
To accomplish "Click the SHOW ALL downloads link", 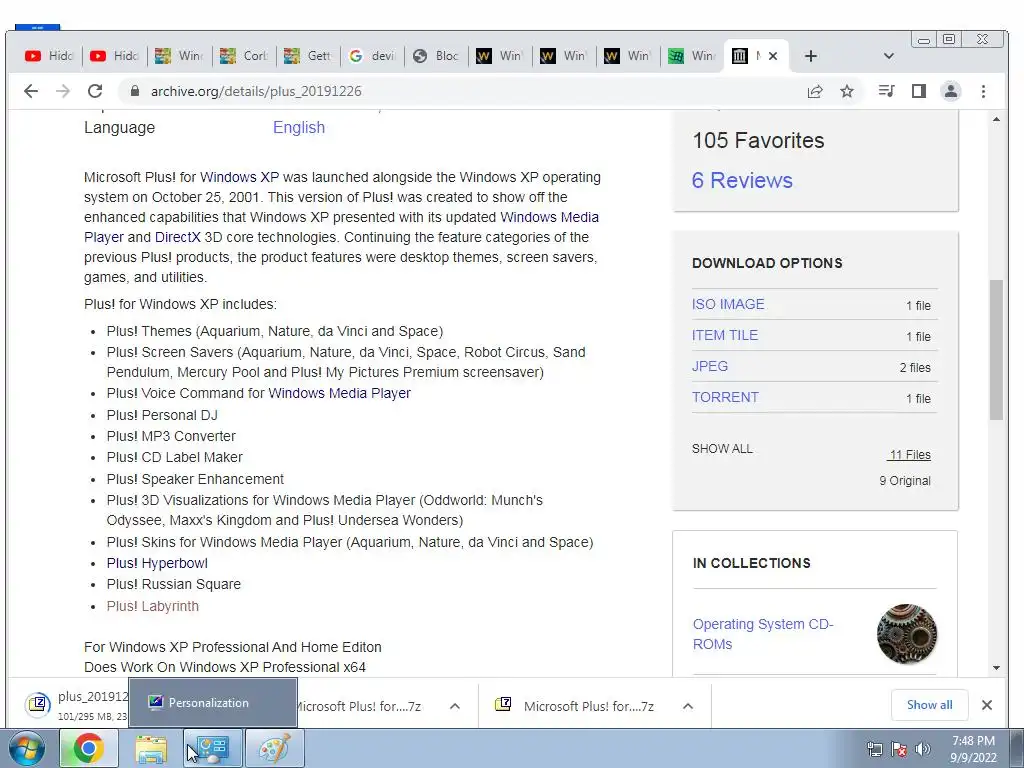I will click(722, 449).
